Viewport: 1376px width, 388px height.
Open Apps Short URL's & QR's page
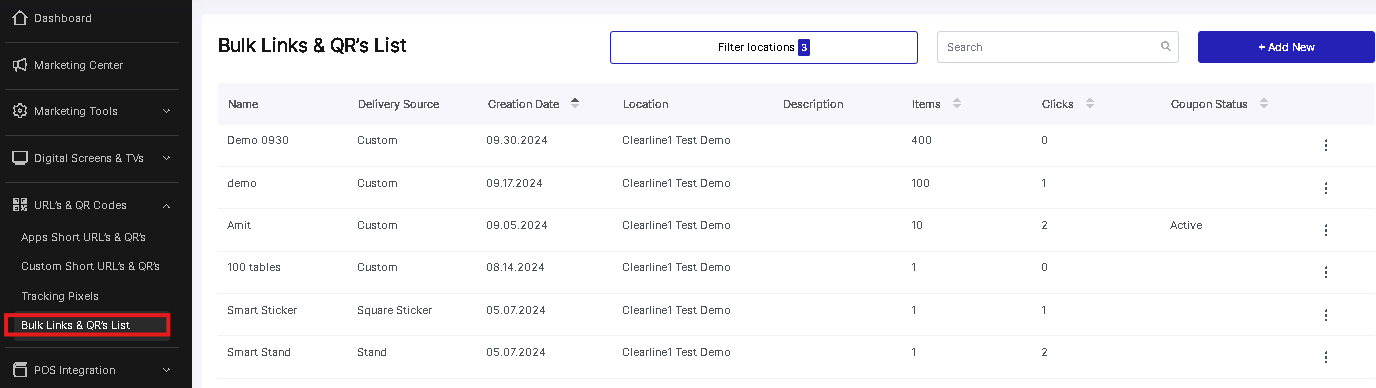(84, 237)
